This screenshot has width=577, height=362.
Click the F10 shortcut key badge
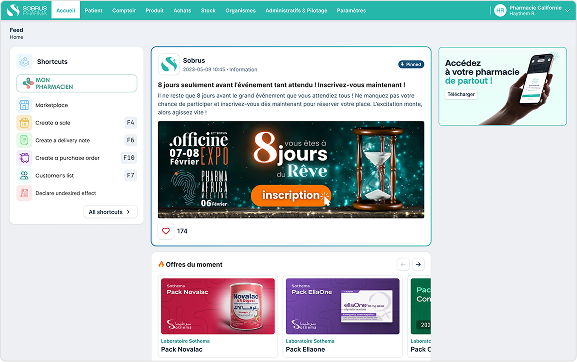(x=129, y=158)
